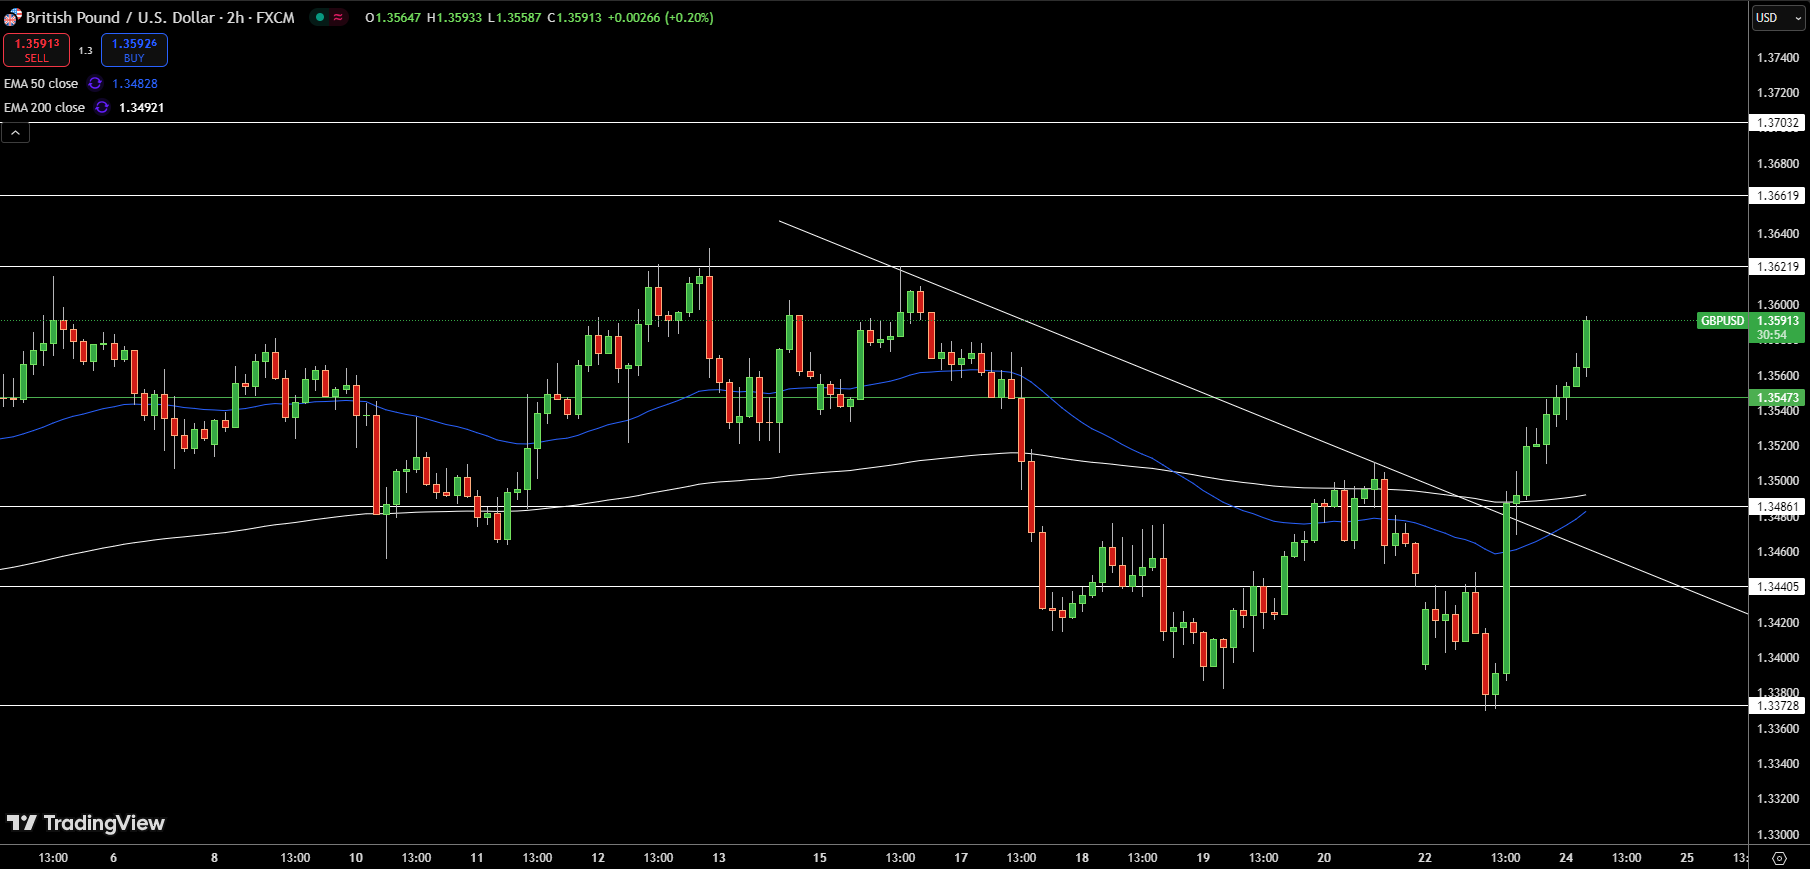
Task: Click the SELL 1.35913 button
Action: [x=36, y=50]
